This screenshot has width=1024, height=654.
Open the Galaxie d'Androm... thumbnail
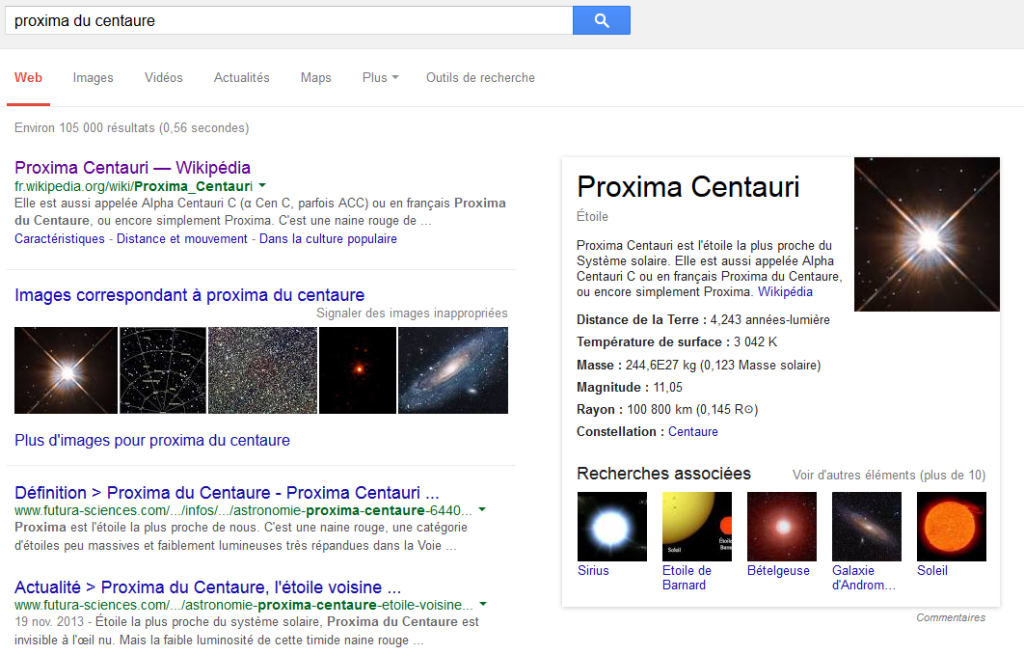867,527
